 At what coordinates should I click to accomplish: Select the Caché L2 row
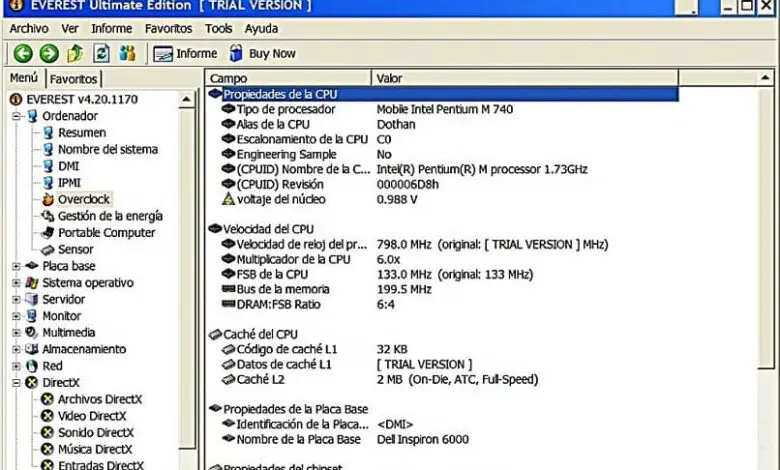coord(443,379)
